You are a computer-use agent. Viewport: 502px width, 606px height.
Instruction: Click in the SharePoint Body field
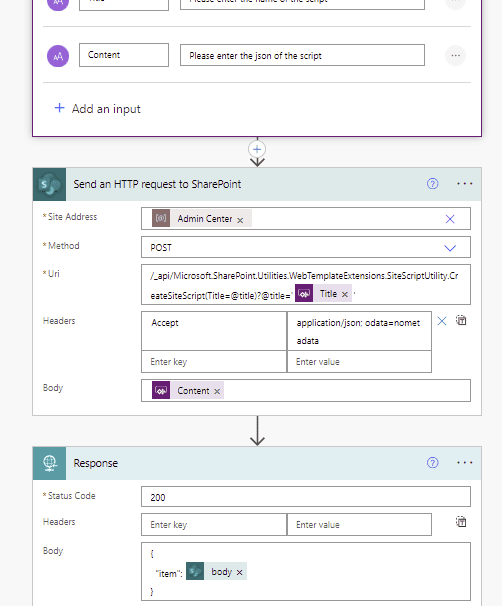[x=306, y=391]
